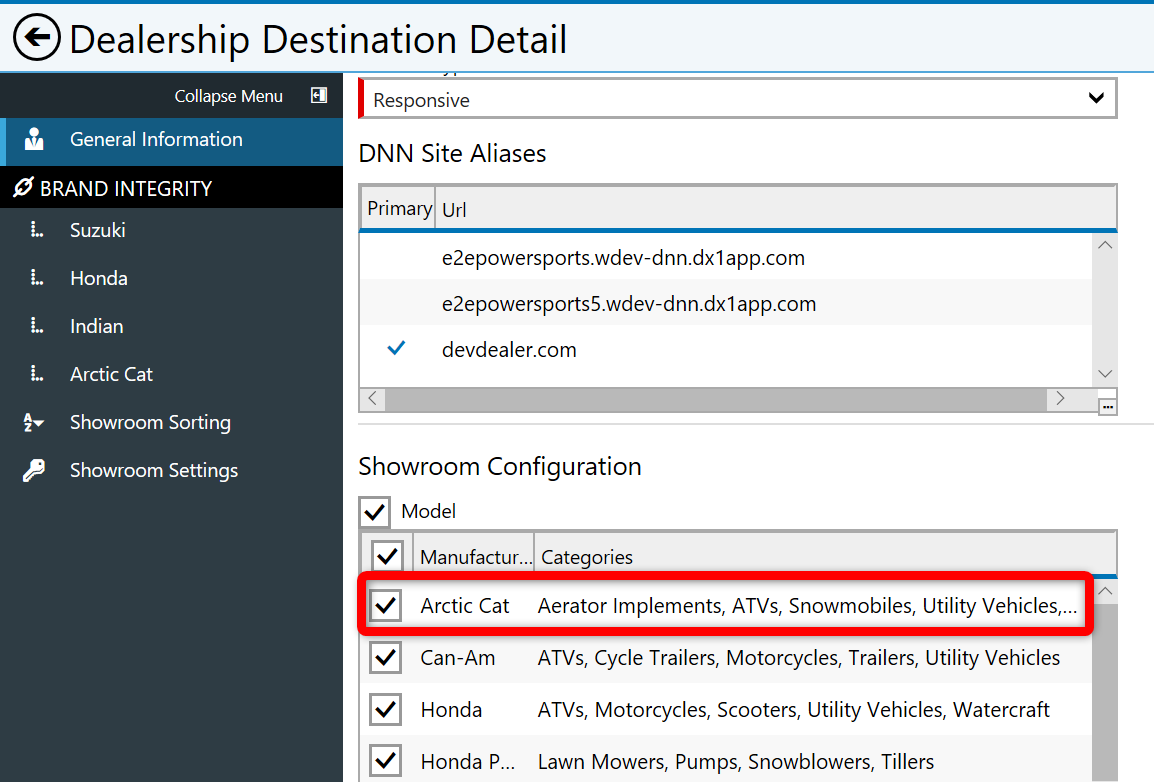Uncheck the Can-Am row checkbox
The width and height of the screenshot is (1154, 782).
pyautogui.click(x=386, y=658)
